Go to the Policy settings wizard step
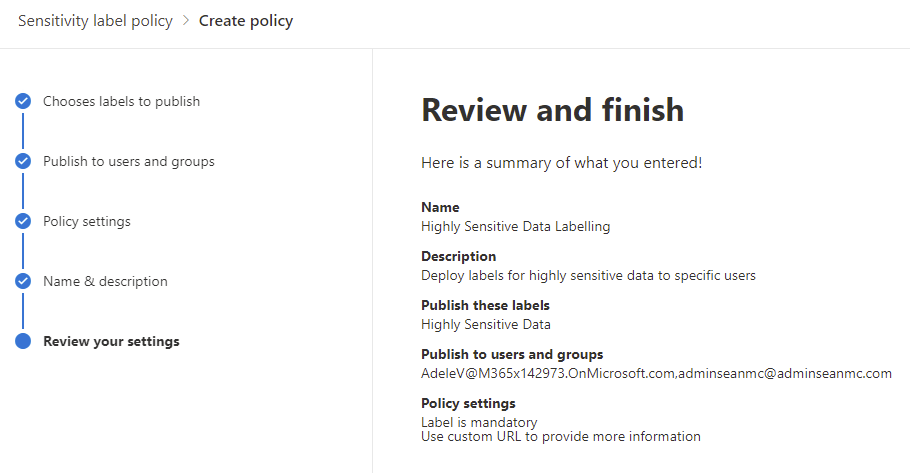 (87, 221)
